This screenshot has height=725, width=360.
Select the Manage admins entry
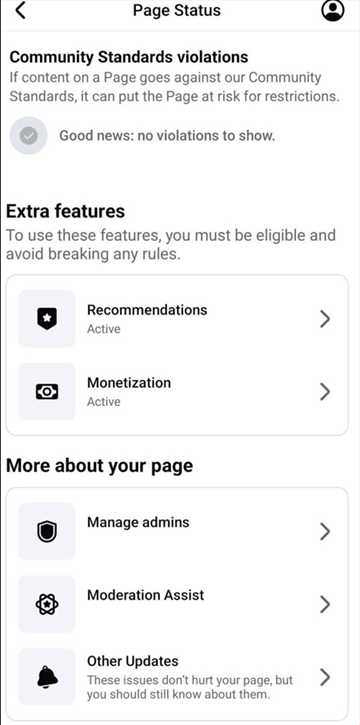[x=177, y=531]
